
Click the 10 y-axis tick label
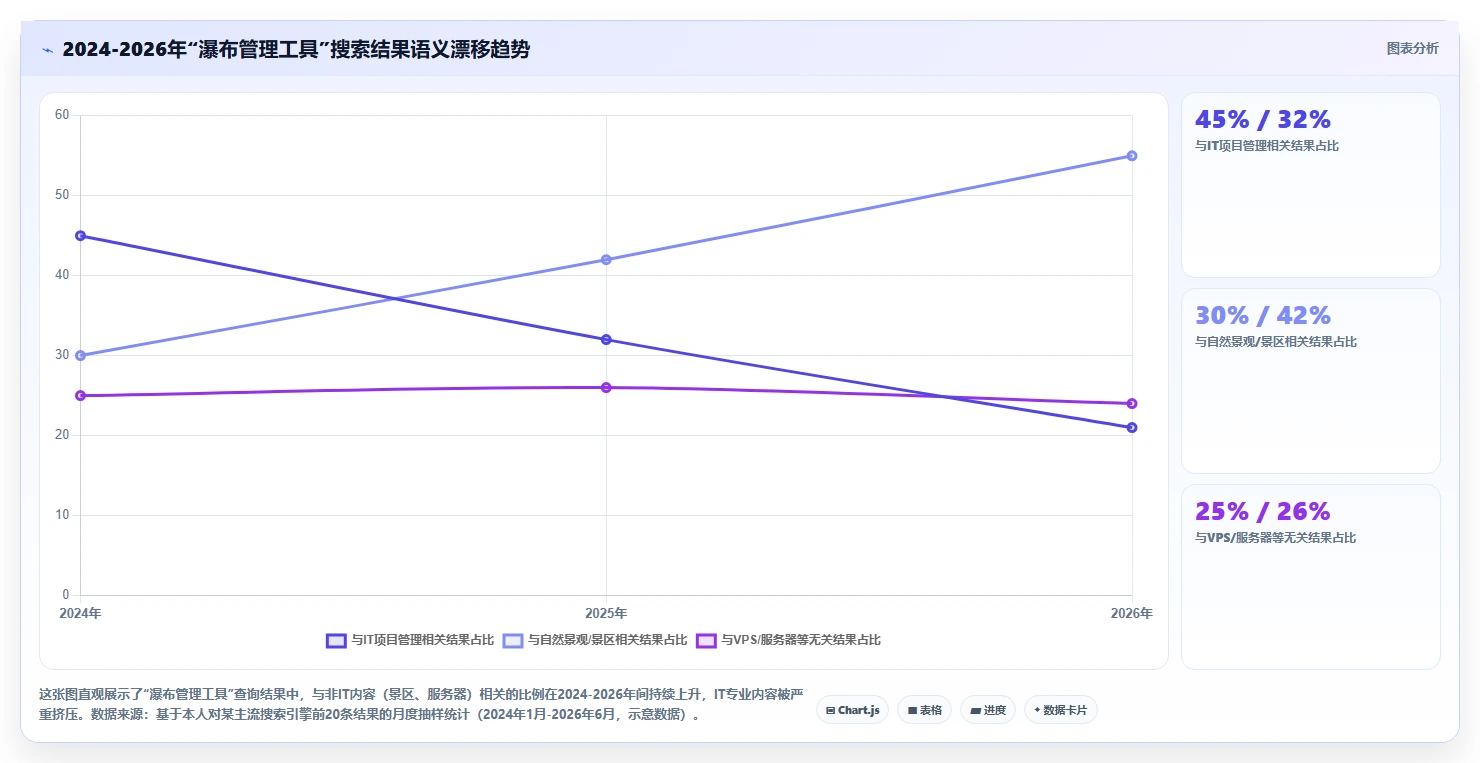[x=62, y=515]
